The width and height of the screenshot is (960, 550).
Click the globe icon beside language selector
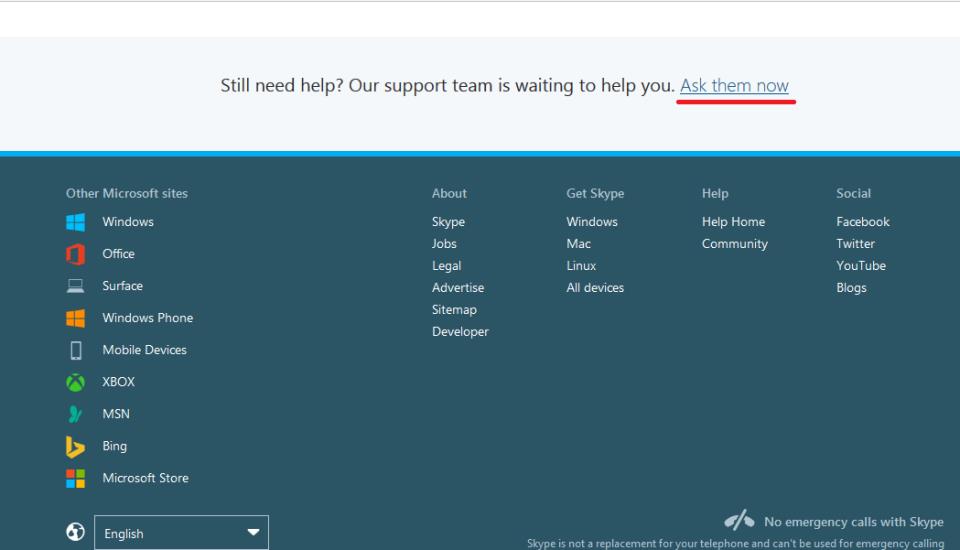pyautogui.click(x=75, y=532)
